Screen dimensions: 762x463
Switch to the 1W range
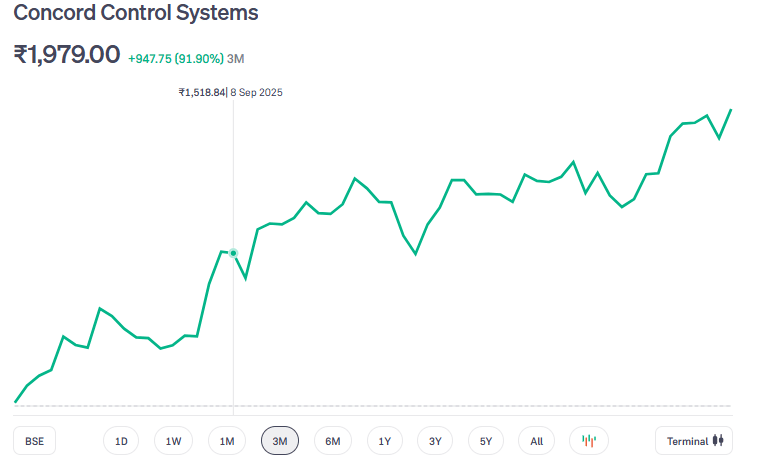pyautogui.click(x=173, y=441)
